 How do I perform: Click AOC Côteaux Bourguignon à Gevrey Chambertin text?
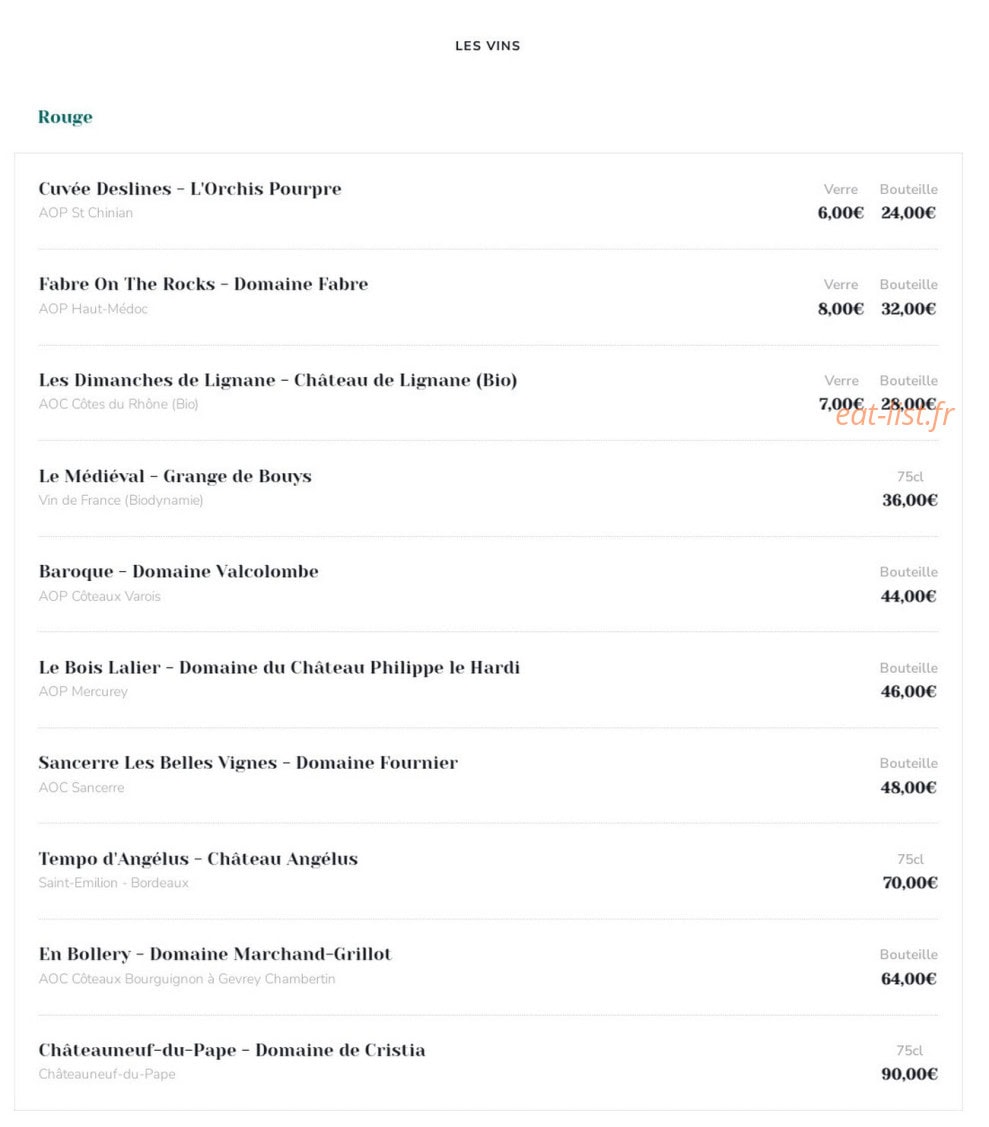click(187, 980)
